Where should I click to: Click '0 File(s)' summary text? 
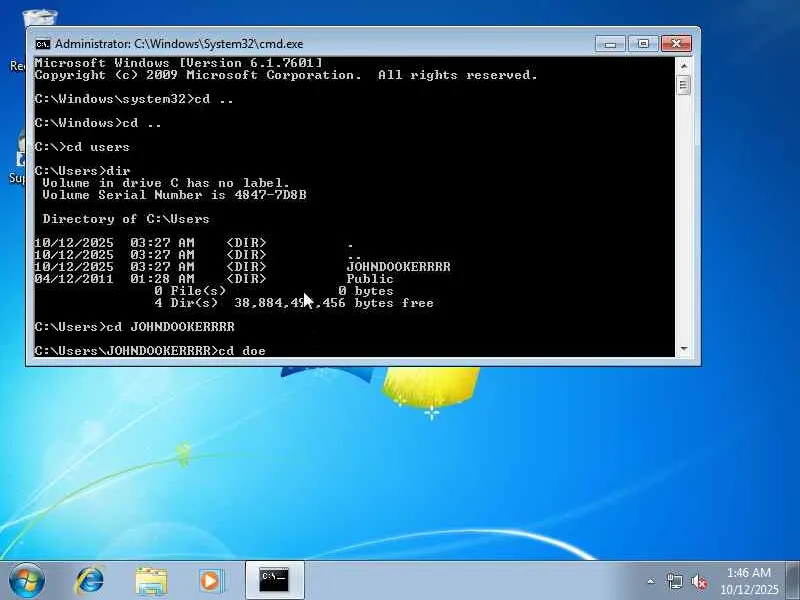[x=190, y=291]
